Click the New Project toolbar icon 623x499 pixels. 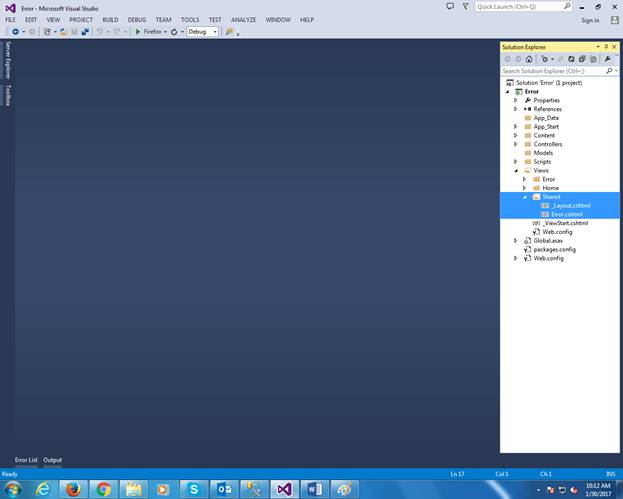pos(47,32)
